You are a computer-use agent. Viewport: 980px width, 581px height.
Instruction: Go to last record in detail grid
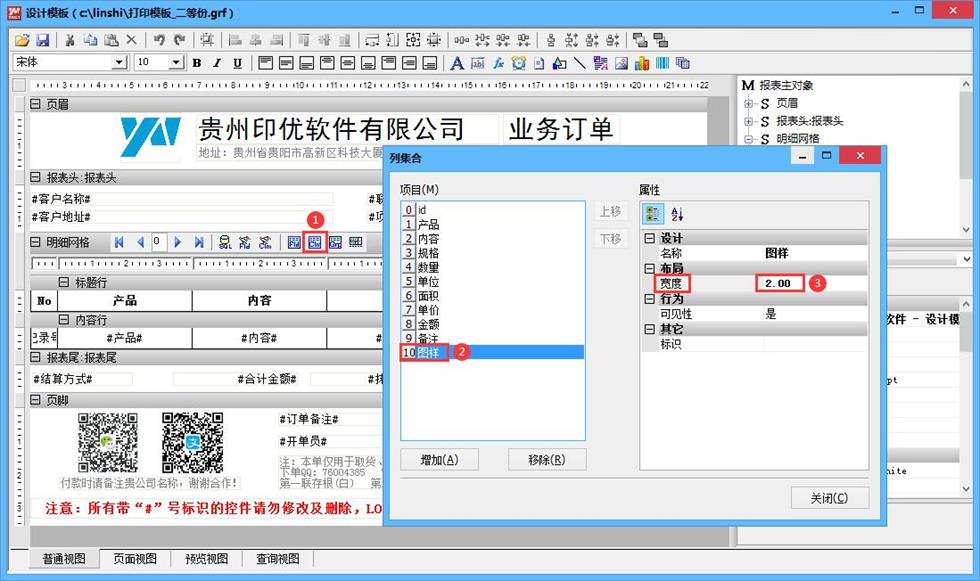199,242
